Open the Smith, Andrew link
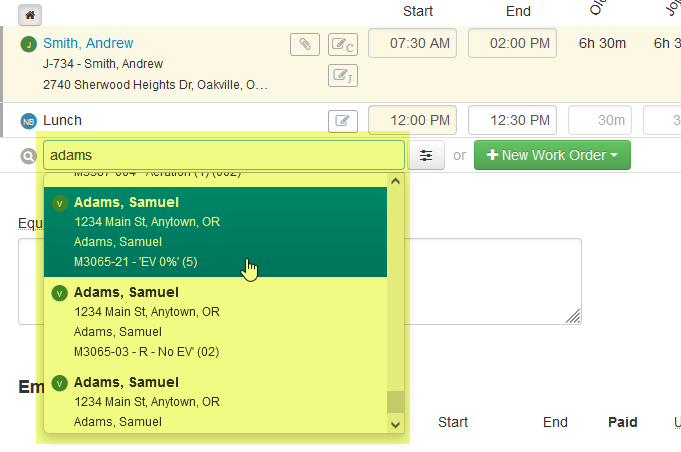The height and width of the screenshot is (452, 681). [x=88, y=44]
